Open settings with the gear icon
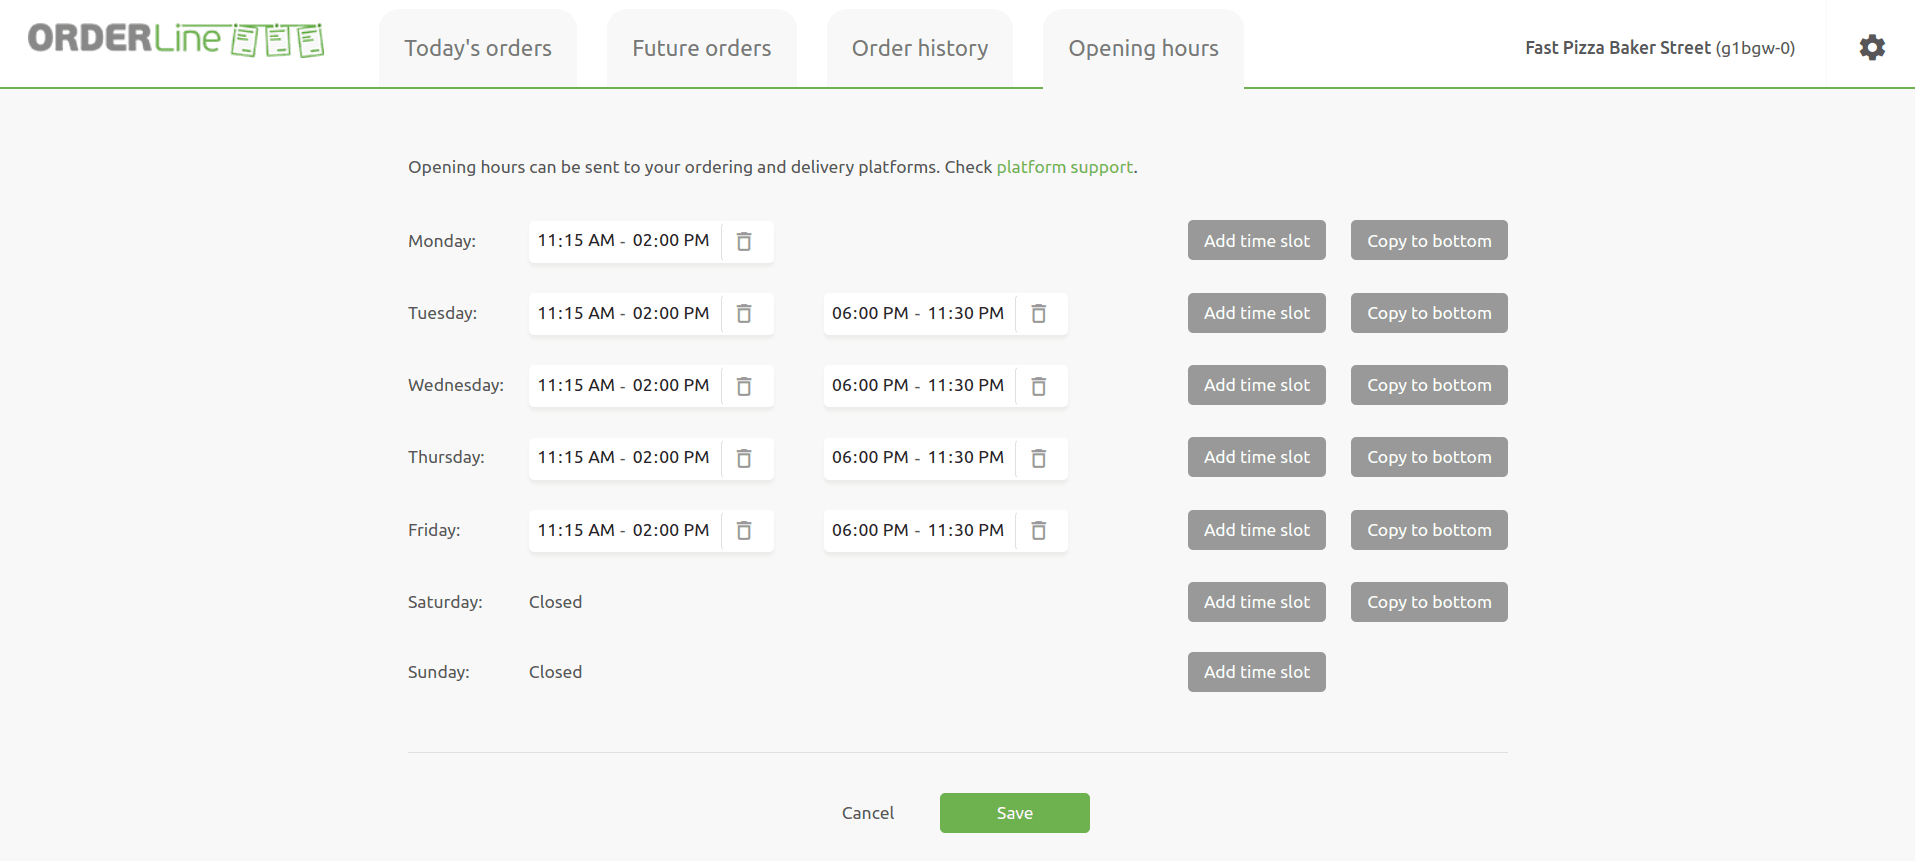Image resolution: width=1915 pixels, height=861 pixels. [x=1872, y=47]
